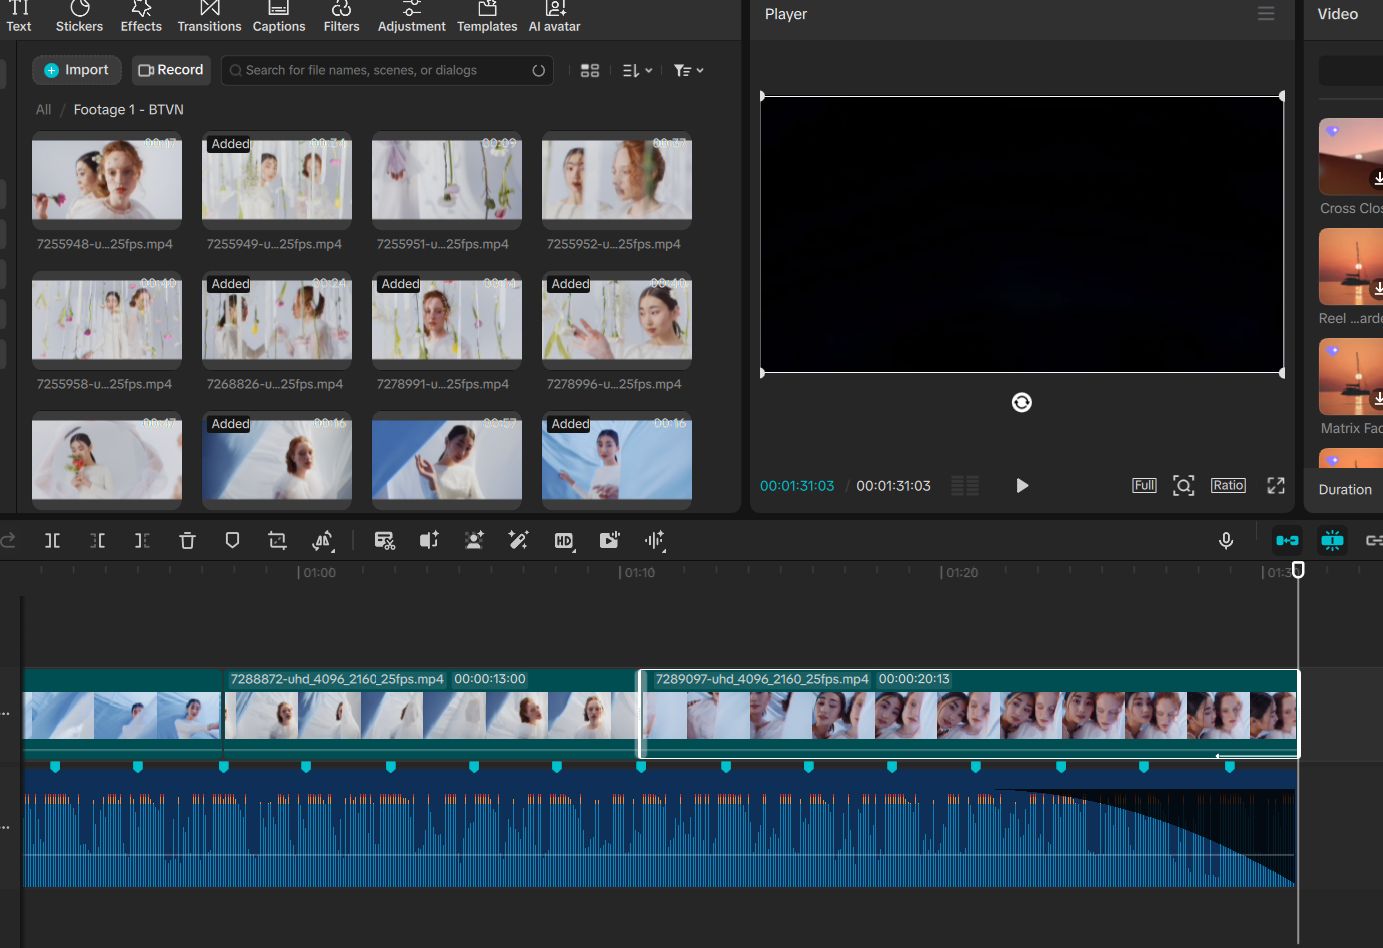
Task: Open the Player panel menu
Action: pos(1266,14)
